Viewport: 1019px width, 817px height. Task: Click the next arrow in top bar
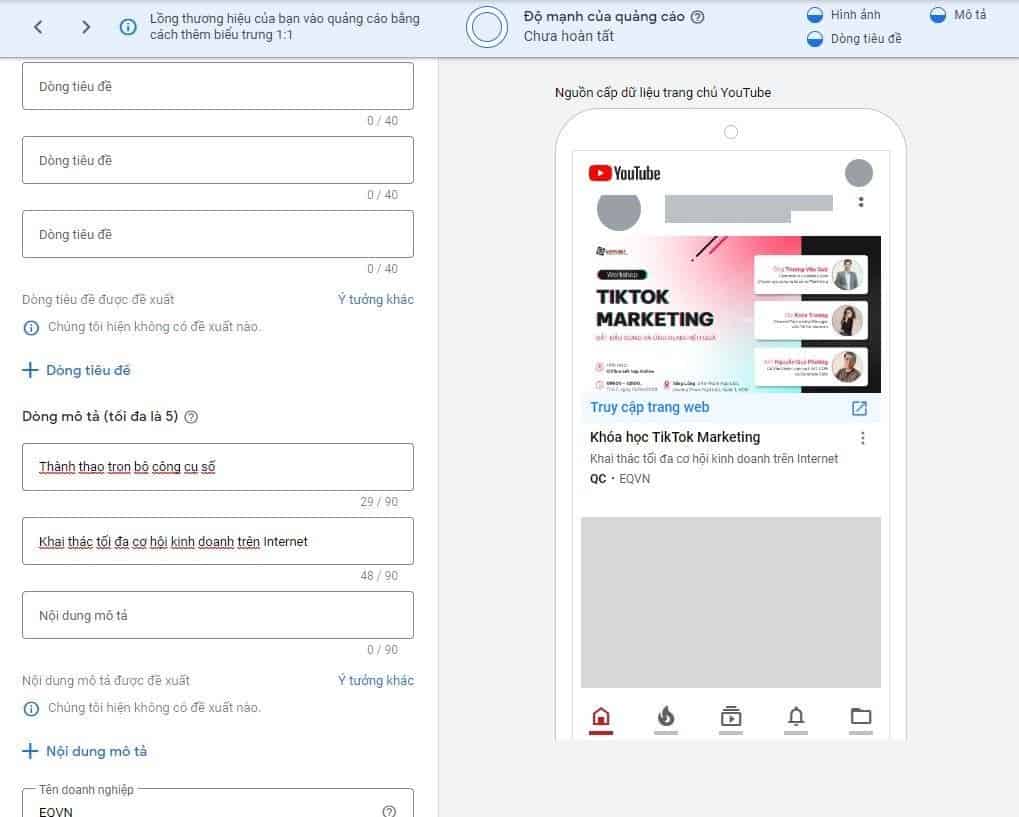86,27
